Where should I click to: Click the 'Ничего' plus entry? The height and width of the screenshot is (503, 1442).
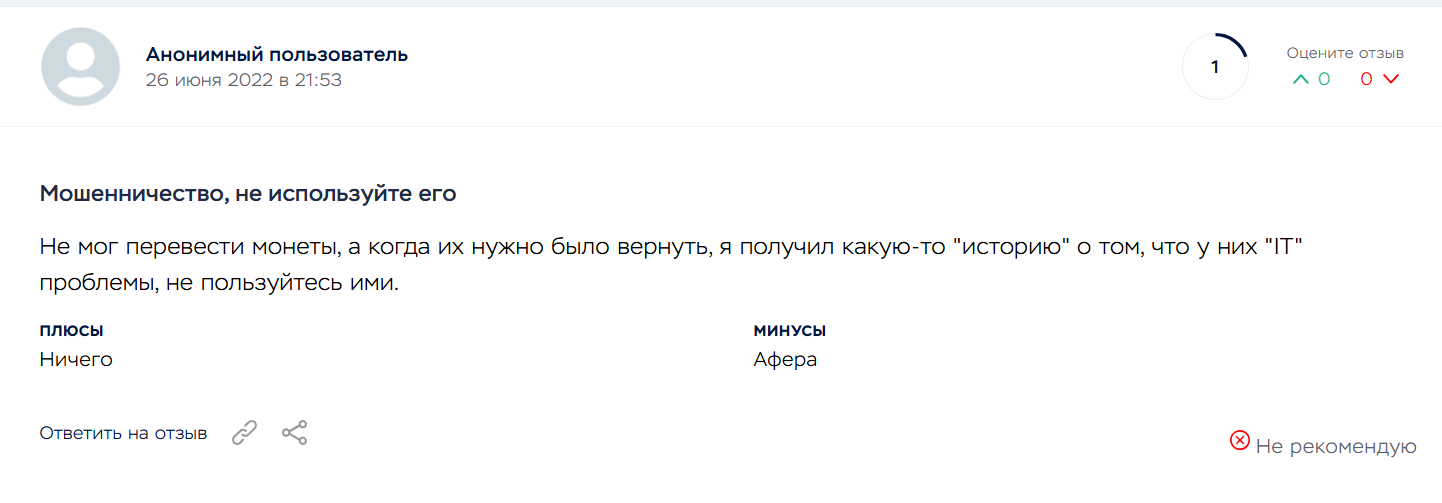pos(76,360)
